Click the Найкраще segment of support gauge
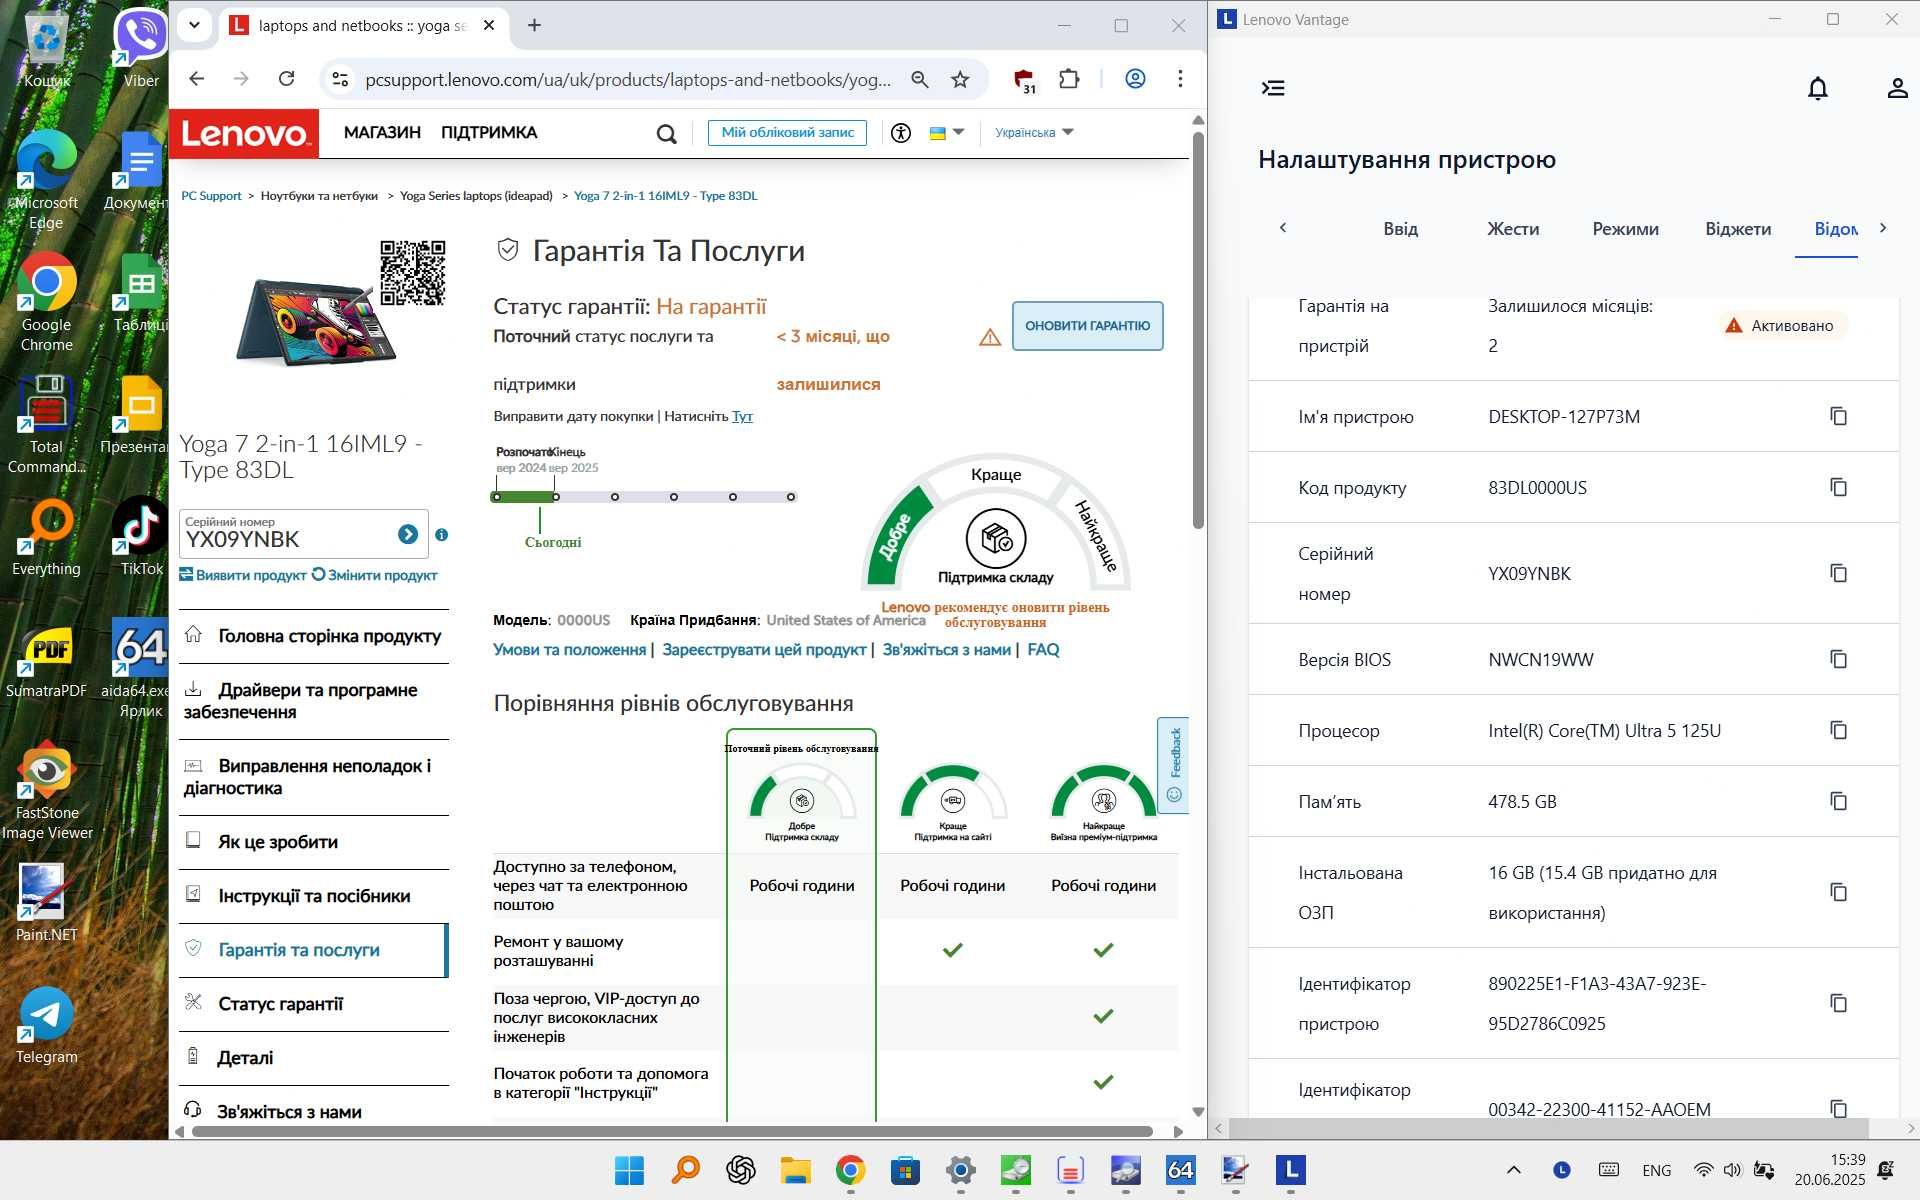 pos(1096,536)
